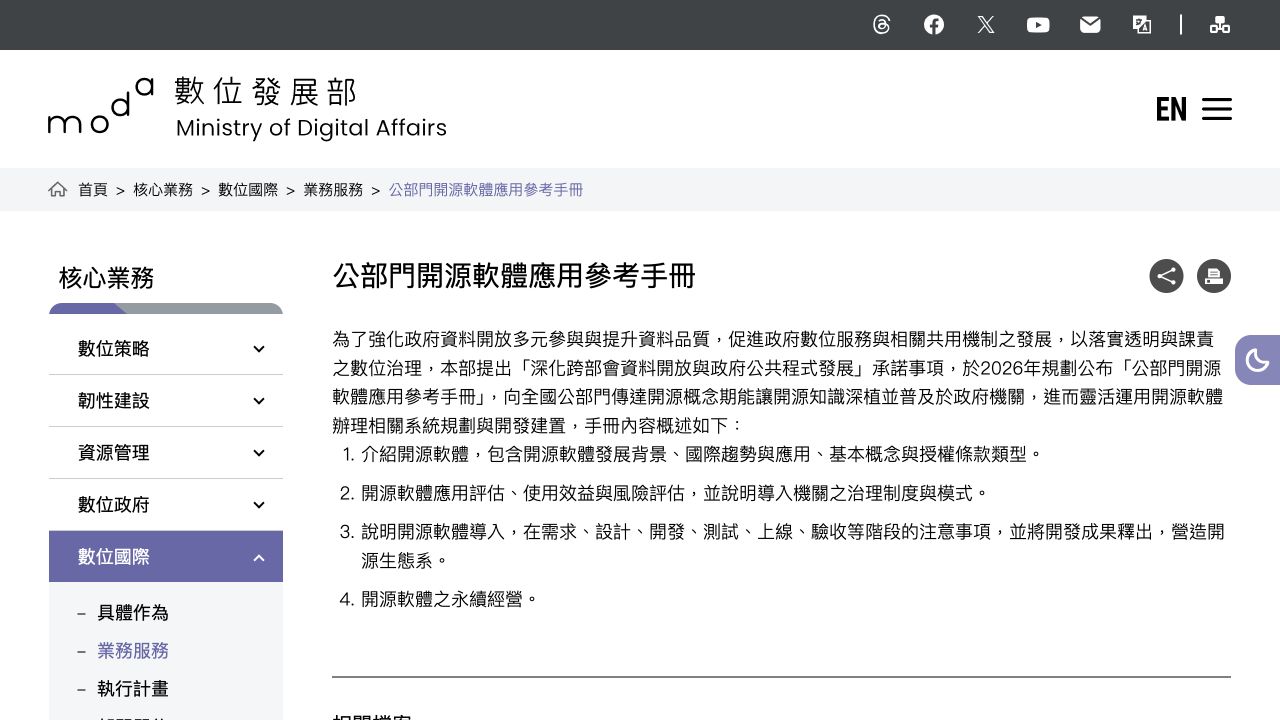1280x720 pixels.
Task: Click the home icon in breadcrumb
Action: pos(58,189)
